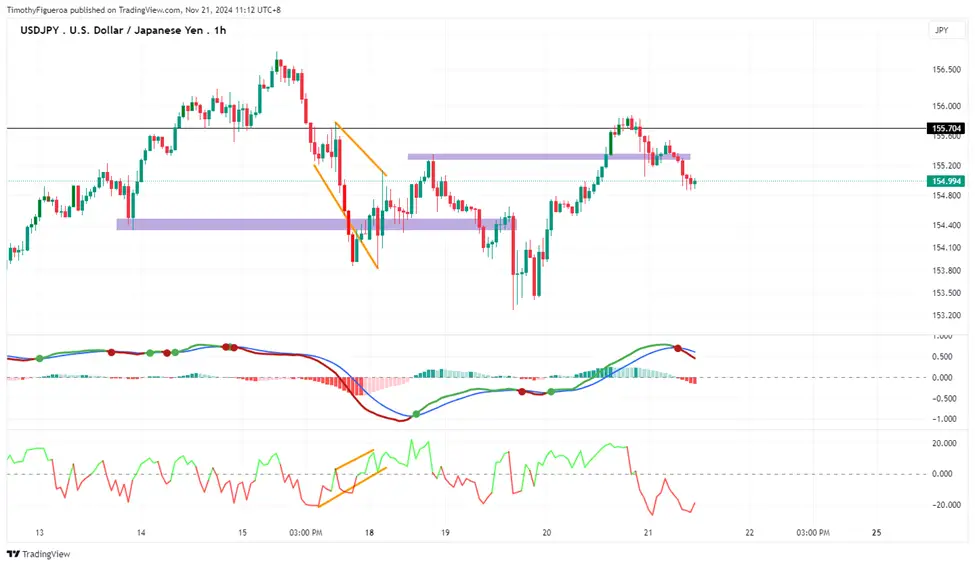Click the date 20 on time axis
This screenshot has height=566, width=975.
pos(547,532)
